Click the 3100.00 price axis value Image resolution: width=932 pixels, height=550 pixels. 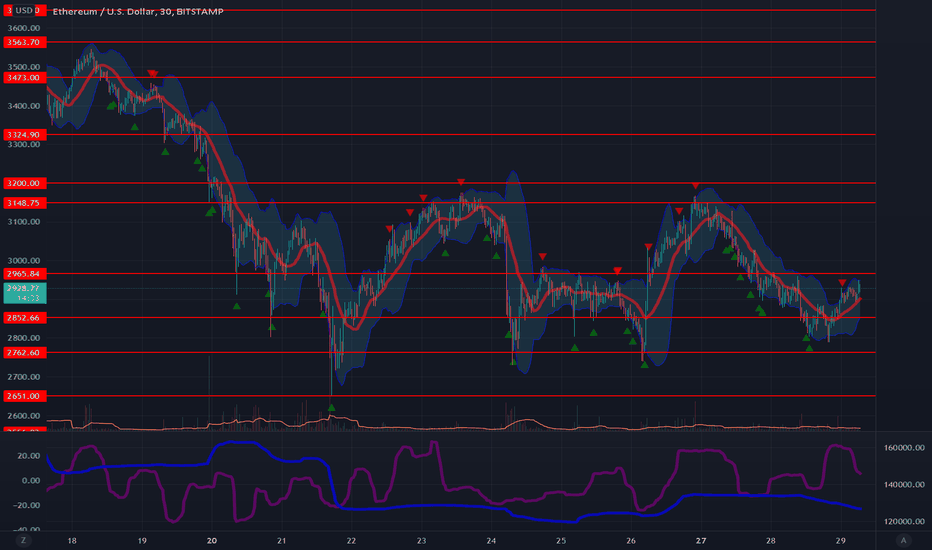(x=24, y=222)
